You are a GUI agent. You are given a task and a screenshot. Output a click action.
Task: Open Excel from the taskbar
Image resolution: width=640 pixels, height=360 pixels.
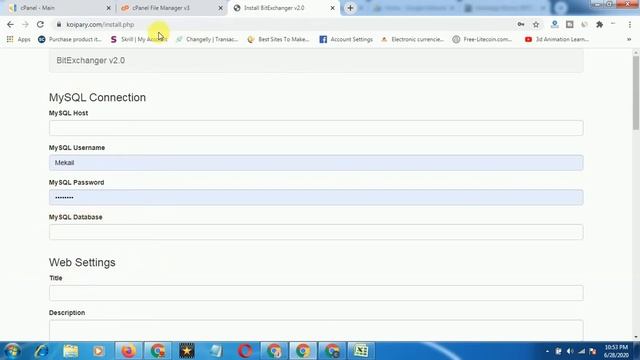[361, 351]
